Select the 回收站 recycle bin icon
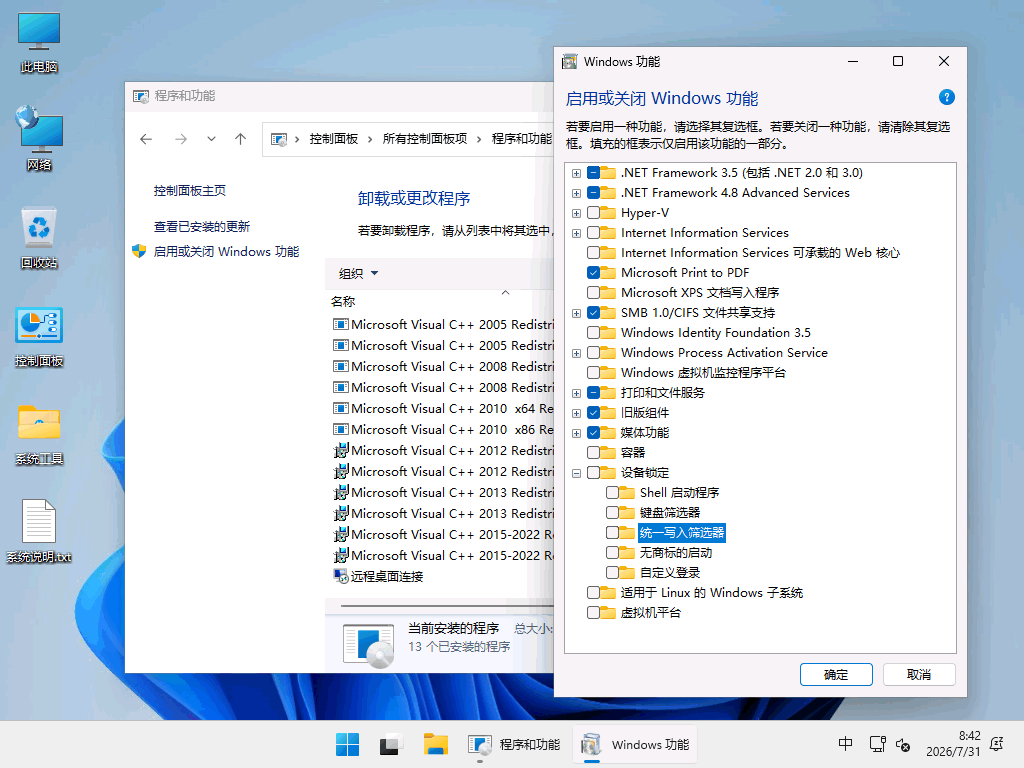1024x768 pixels. (x=39, y=238)
